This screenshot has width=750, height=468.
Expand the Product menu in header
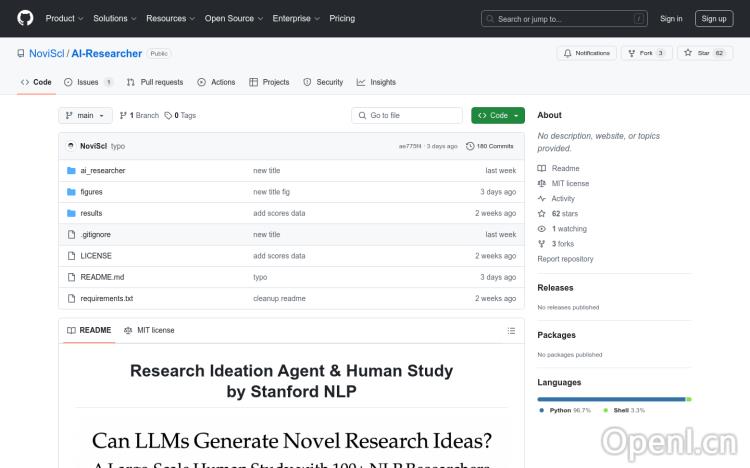pos(64,18)
